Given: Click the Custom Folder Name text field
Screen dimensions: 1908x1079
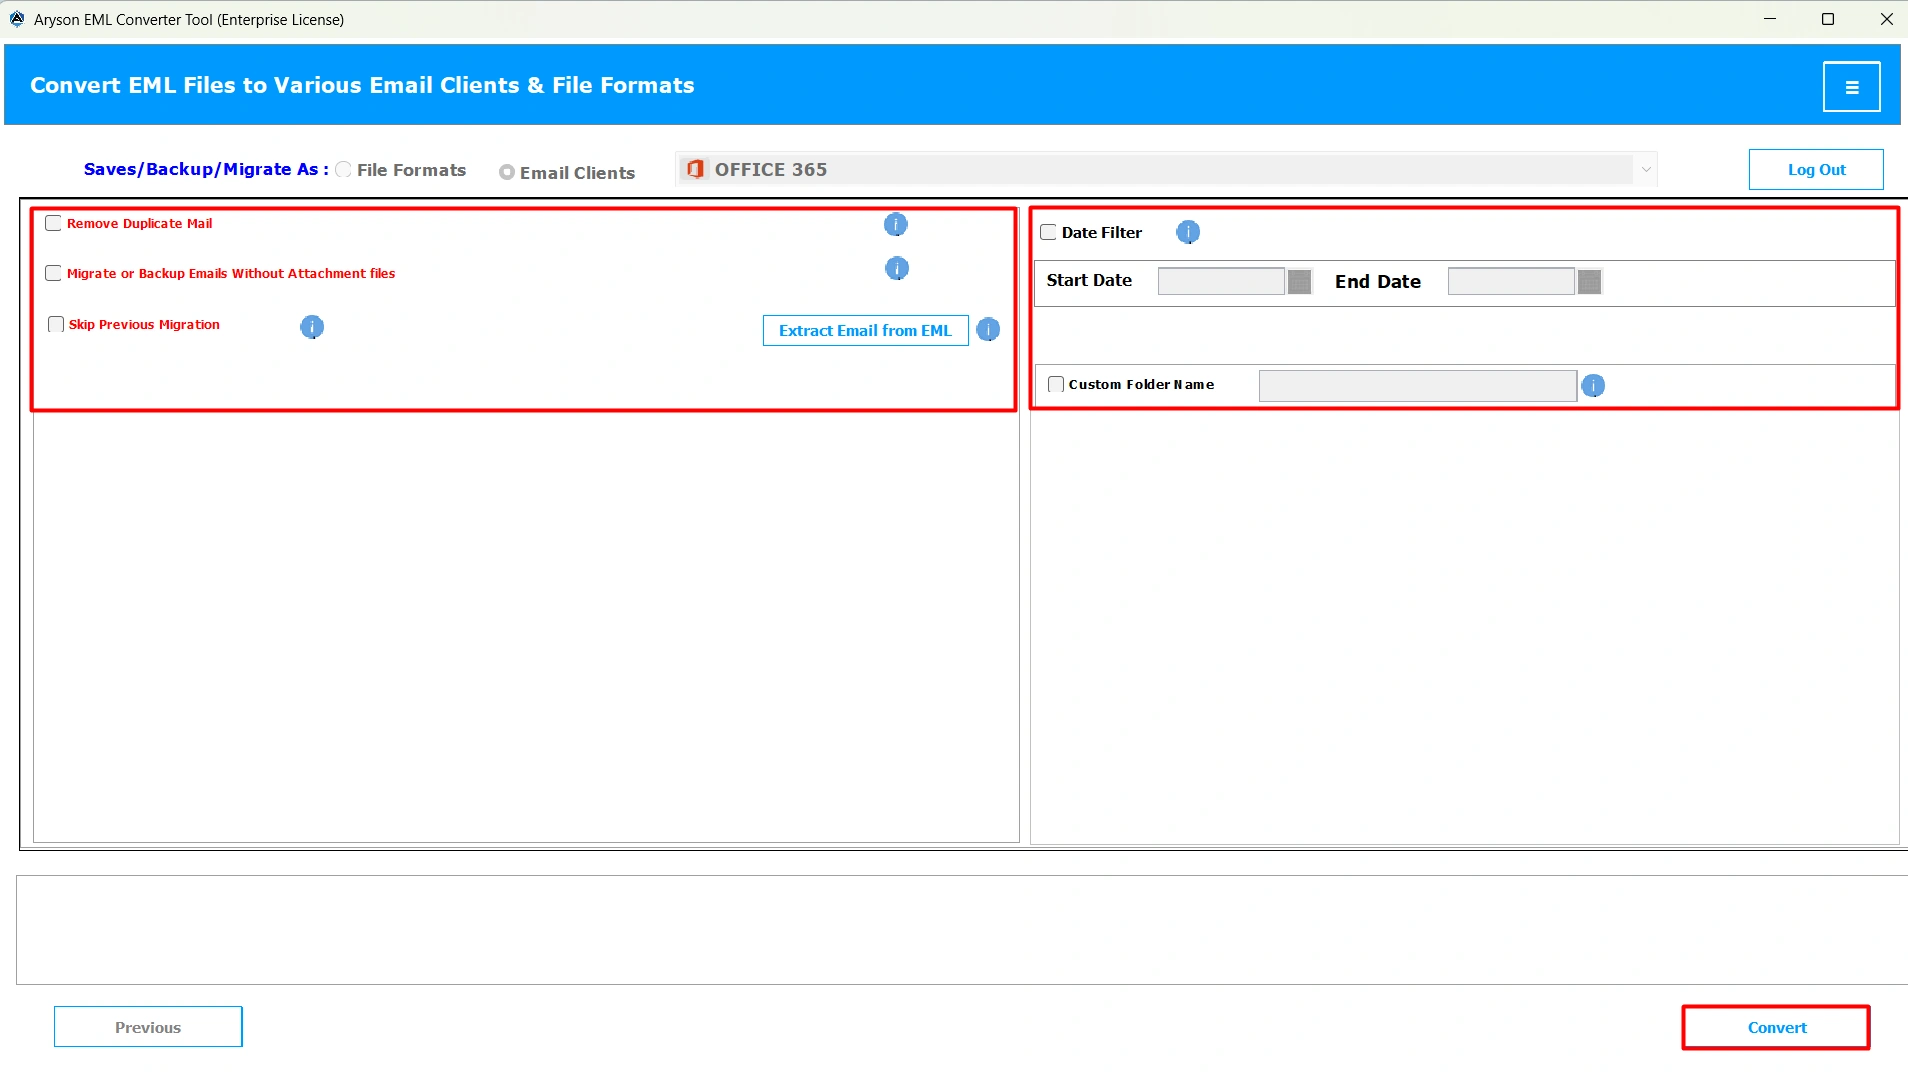Looking at the screenshot, I should (x=1418, y=386).
